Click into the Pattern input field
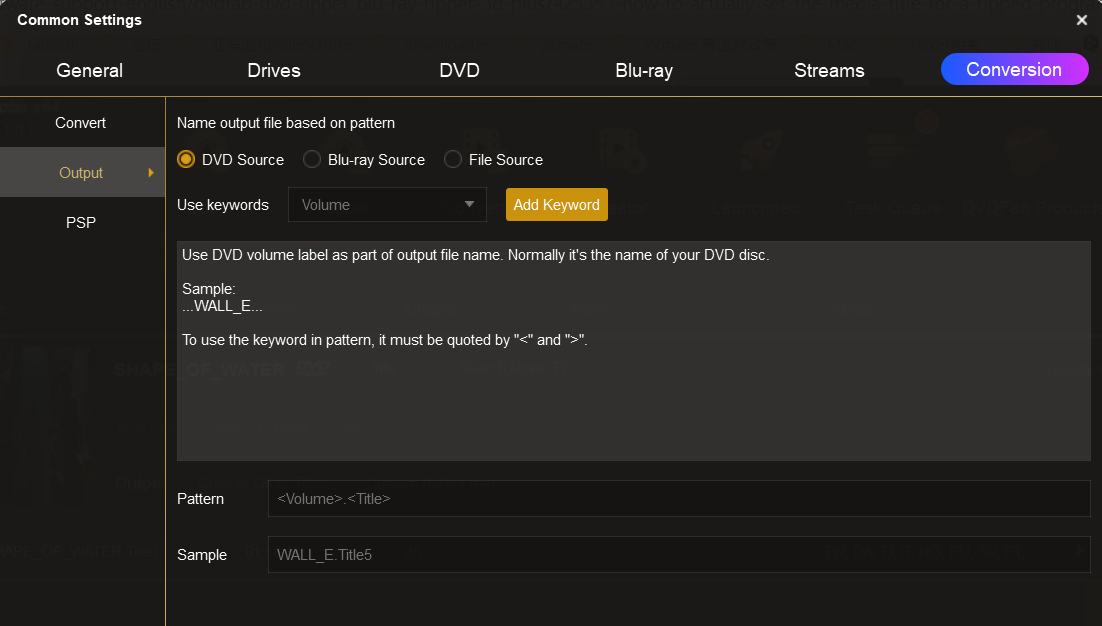 (678, 498)
